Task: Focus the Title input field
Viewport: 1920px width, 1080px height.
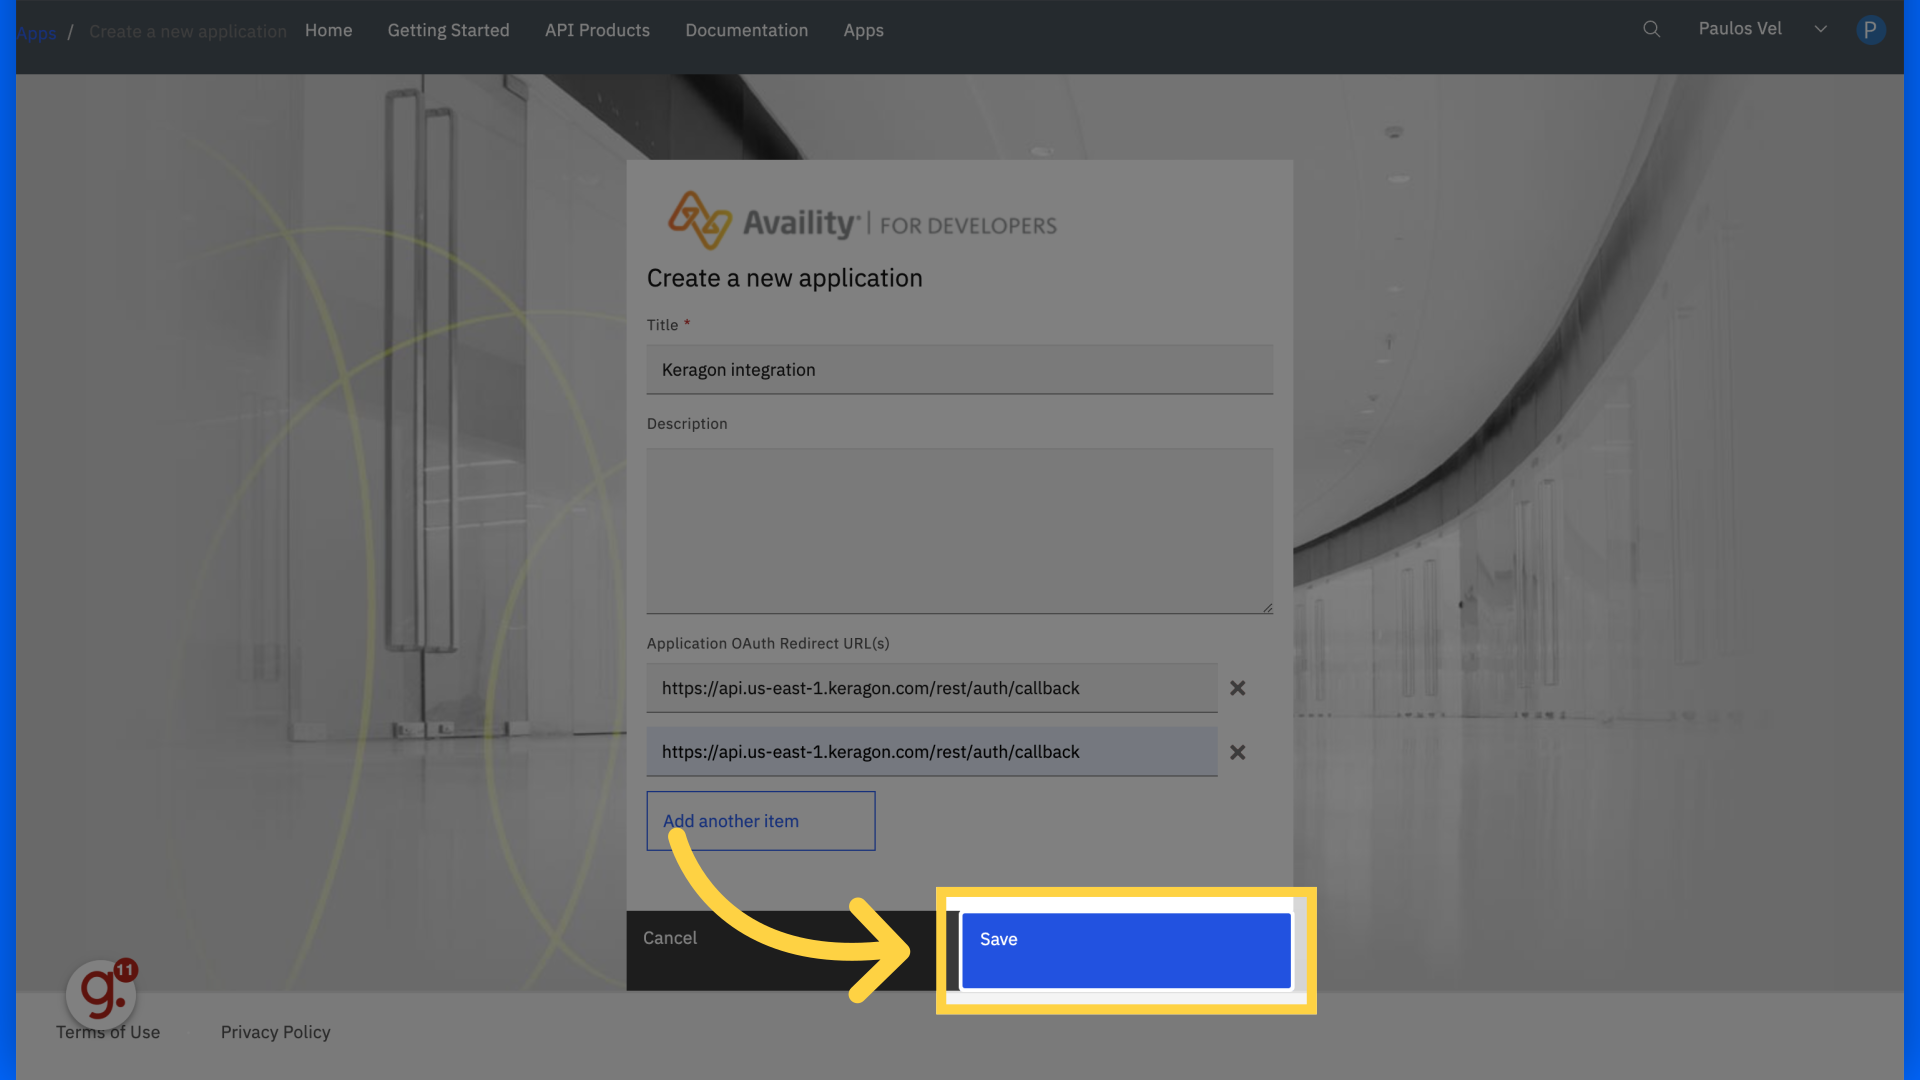Action: coord(959,370)
